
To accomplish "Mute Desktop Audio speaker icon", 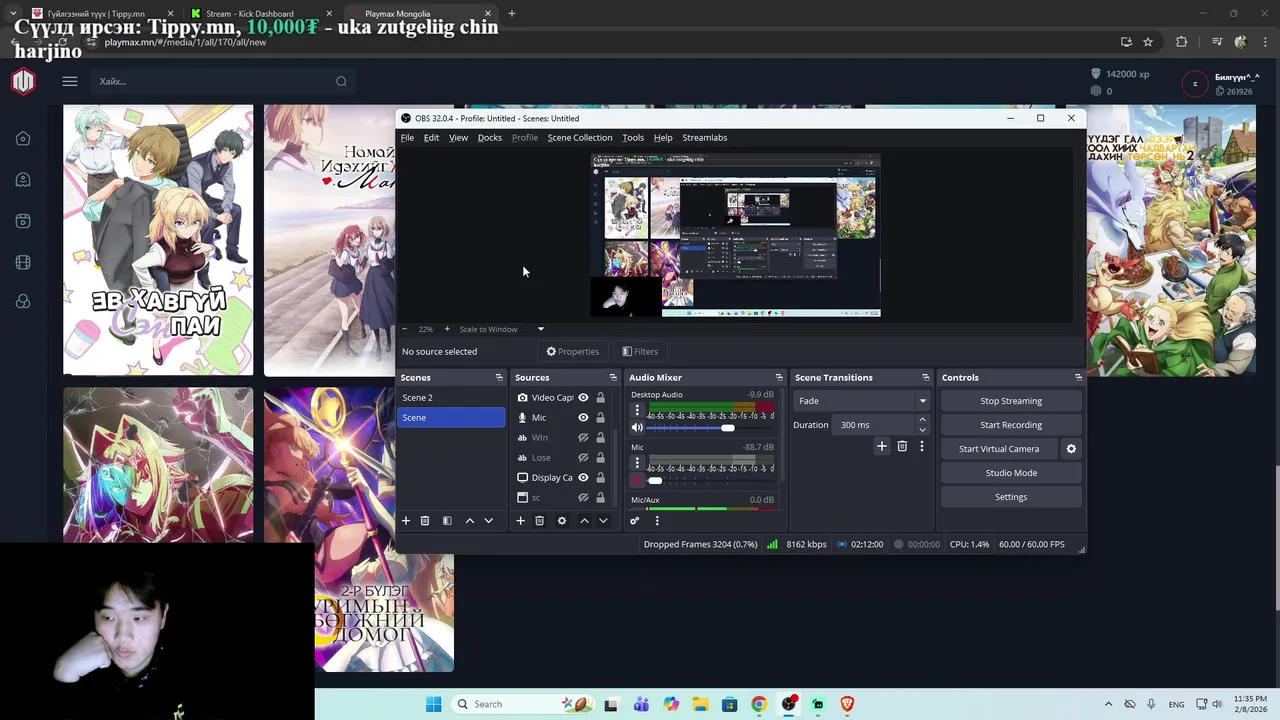I will click(637, 428).
